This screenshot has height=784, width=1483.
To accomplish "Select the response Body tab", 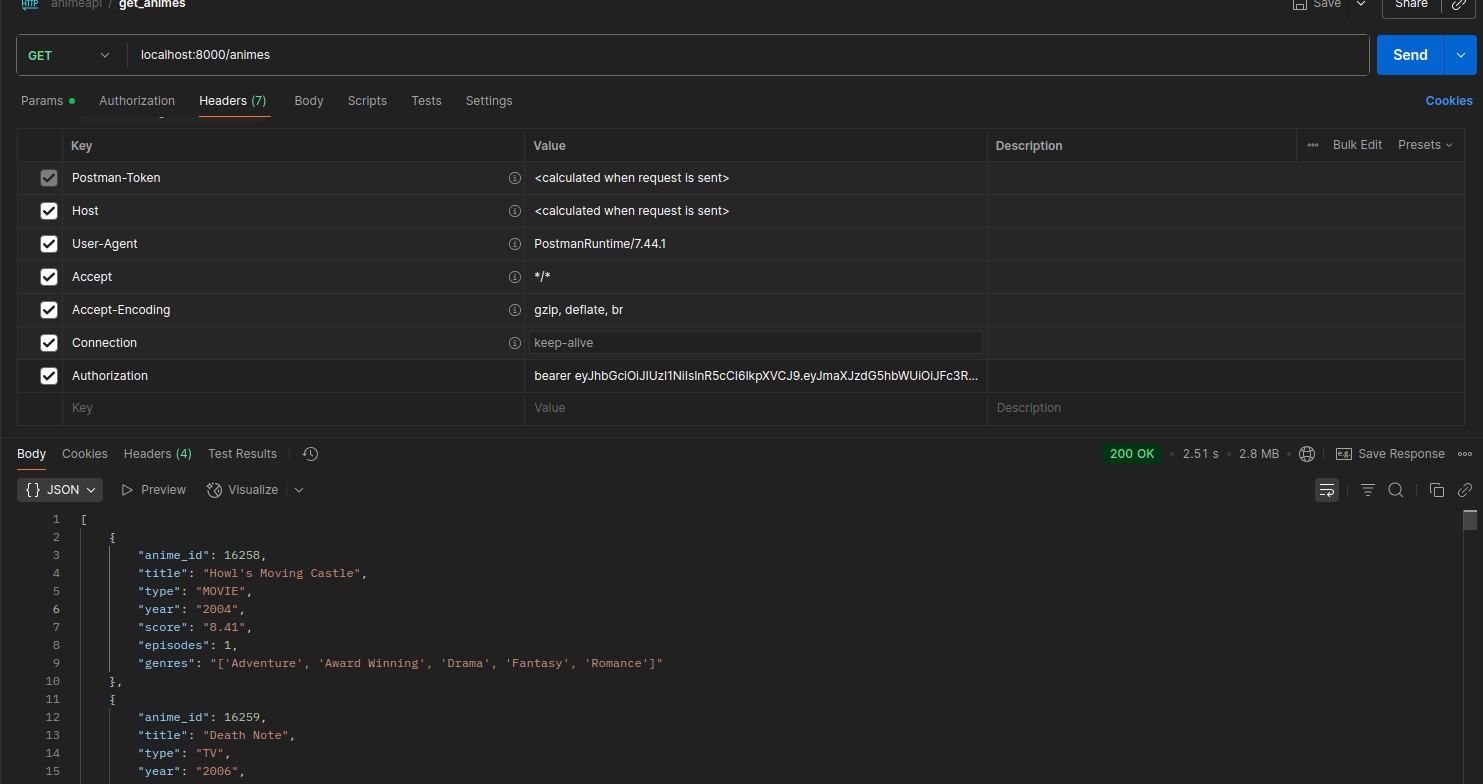I will 32,454.
